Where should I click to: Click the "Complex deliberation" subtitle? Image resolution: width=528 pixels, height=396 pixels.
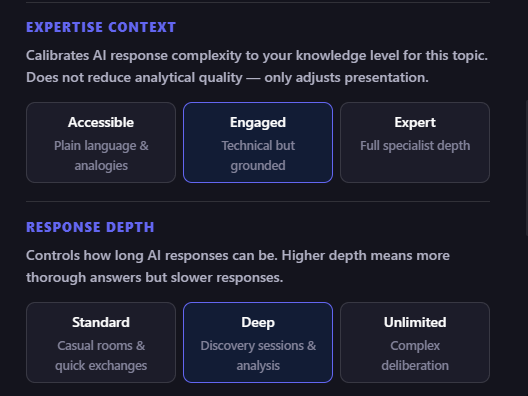pos(415,356)
